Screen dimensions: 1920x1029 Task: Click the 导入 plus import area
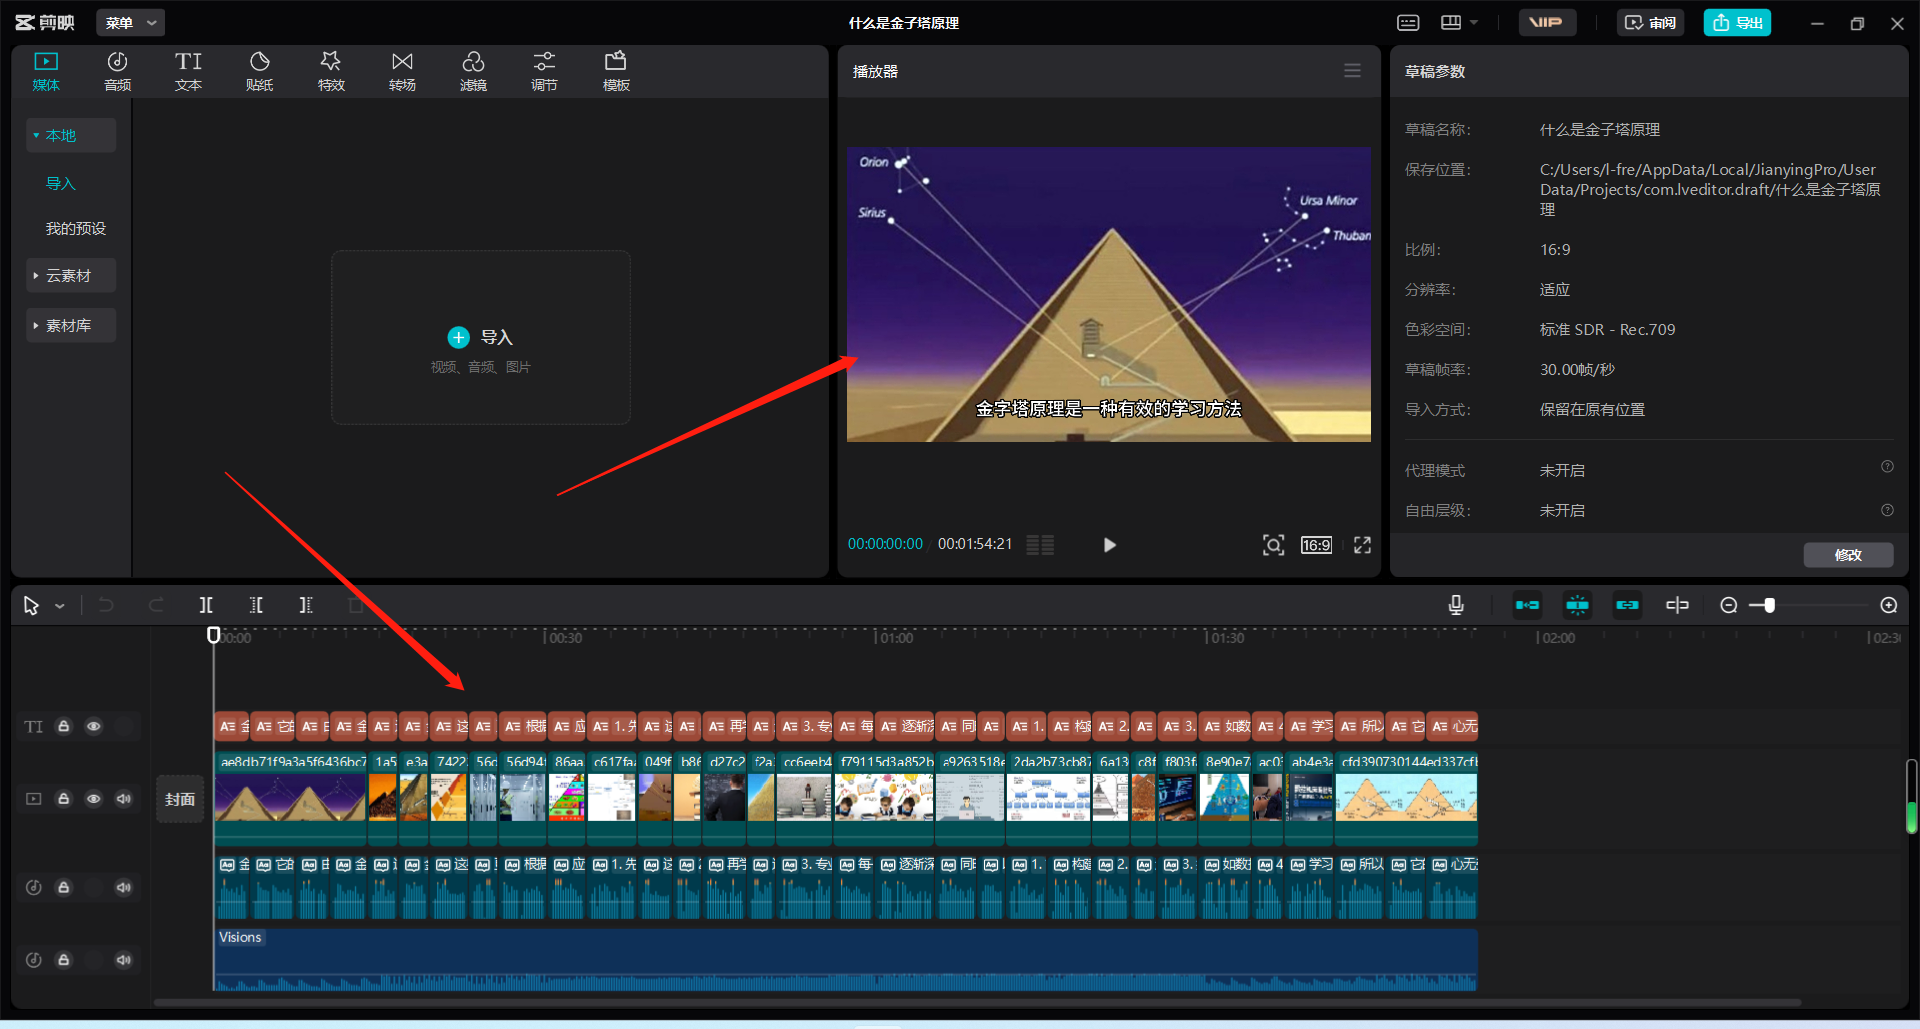[x=481, y=338]
